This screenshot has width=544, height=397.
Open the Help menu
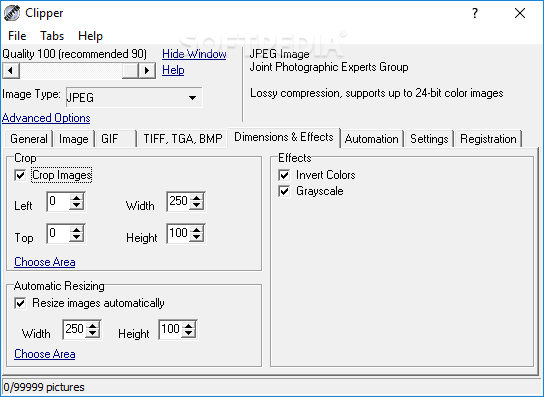coord(90,36)
